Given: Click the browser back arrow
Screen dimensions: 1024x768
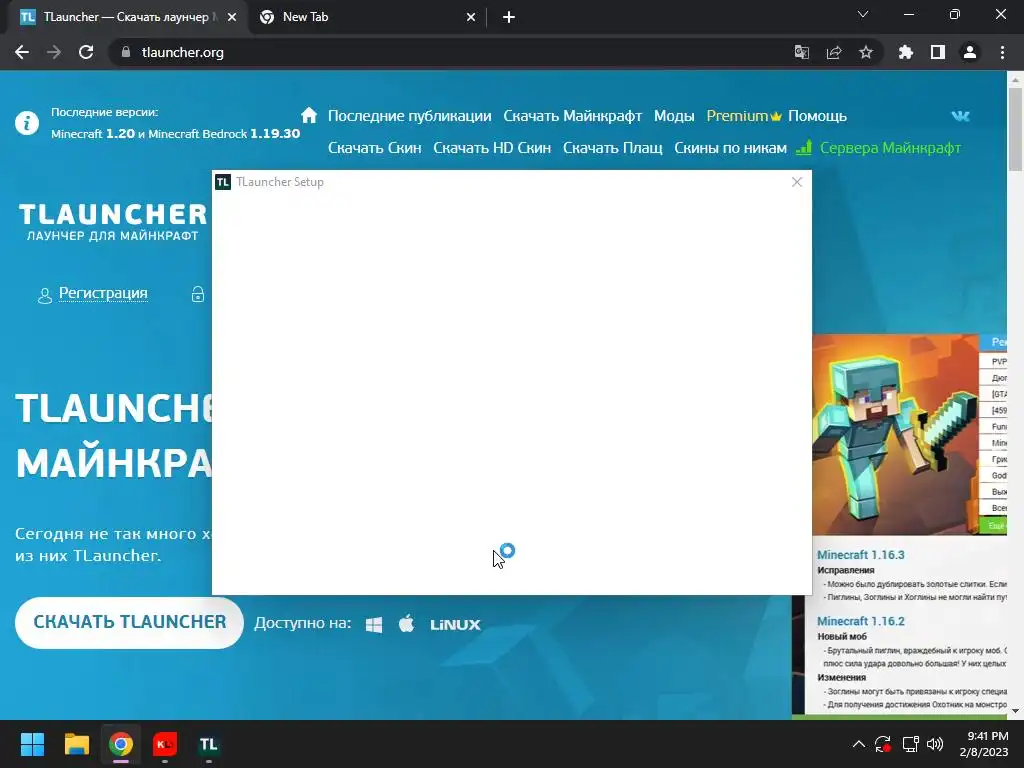Looking at the screenshot, I should [x=22, y=52].
